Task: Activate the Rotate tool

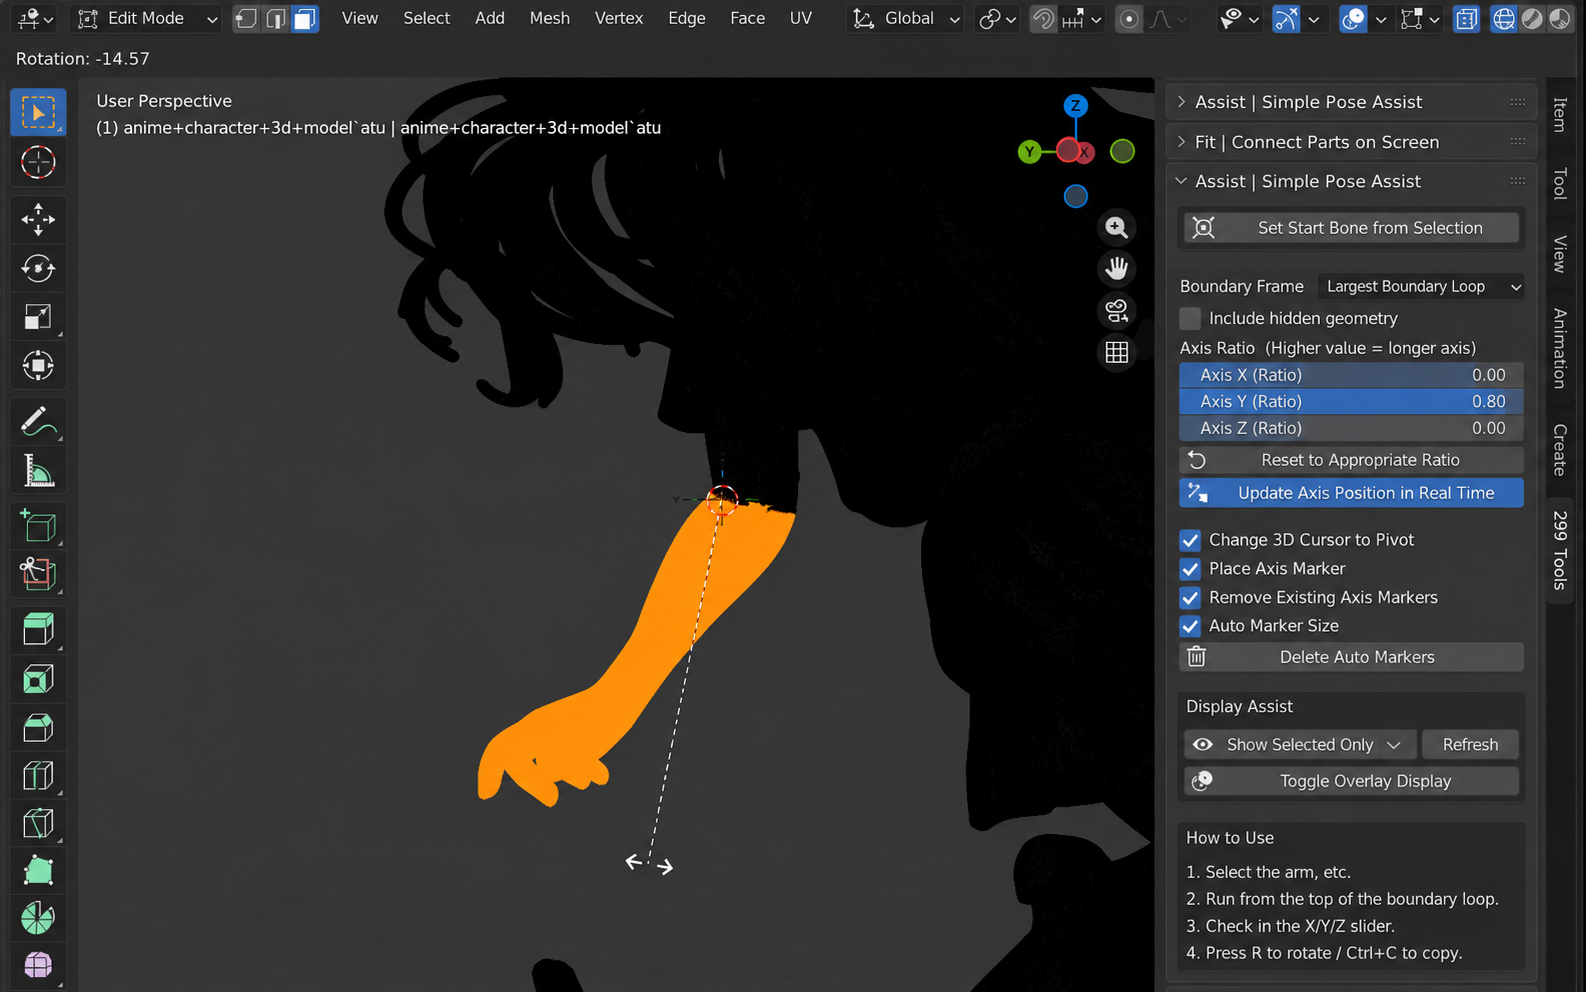Action: 38,268
